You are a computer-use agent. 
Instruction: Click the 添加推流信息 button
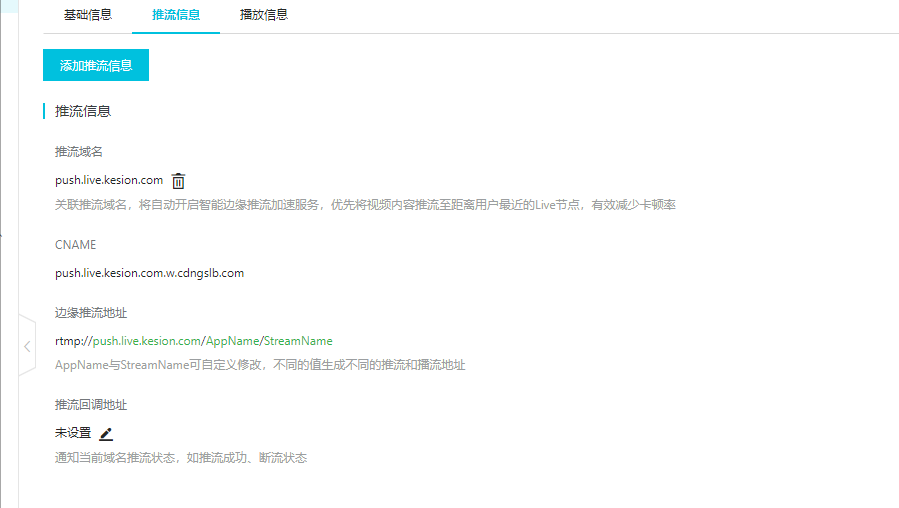tap(96, 65)
